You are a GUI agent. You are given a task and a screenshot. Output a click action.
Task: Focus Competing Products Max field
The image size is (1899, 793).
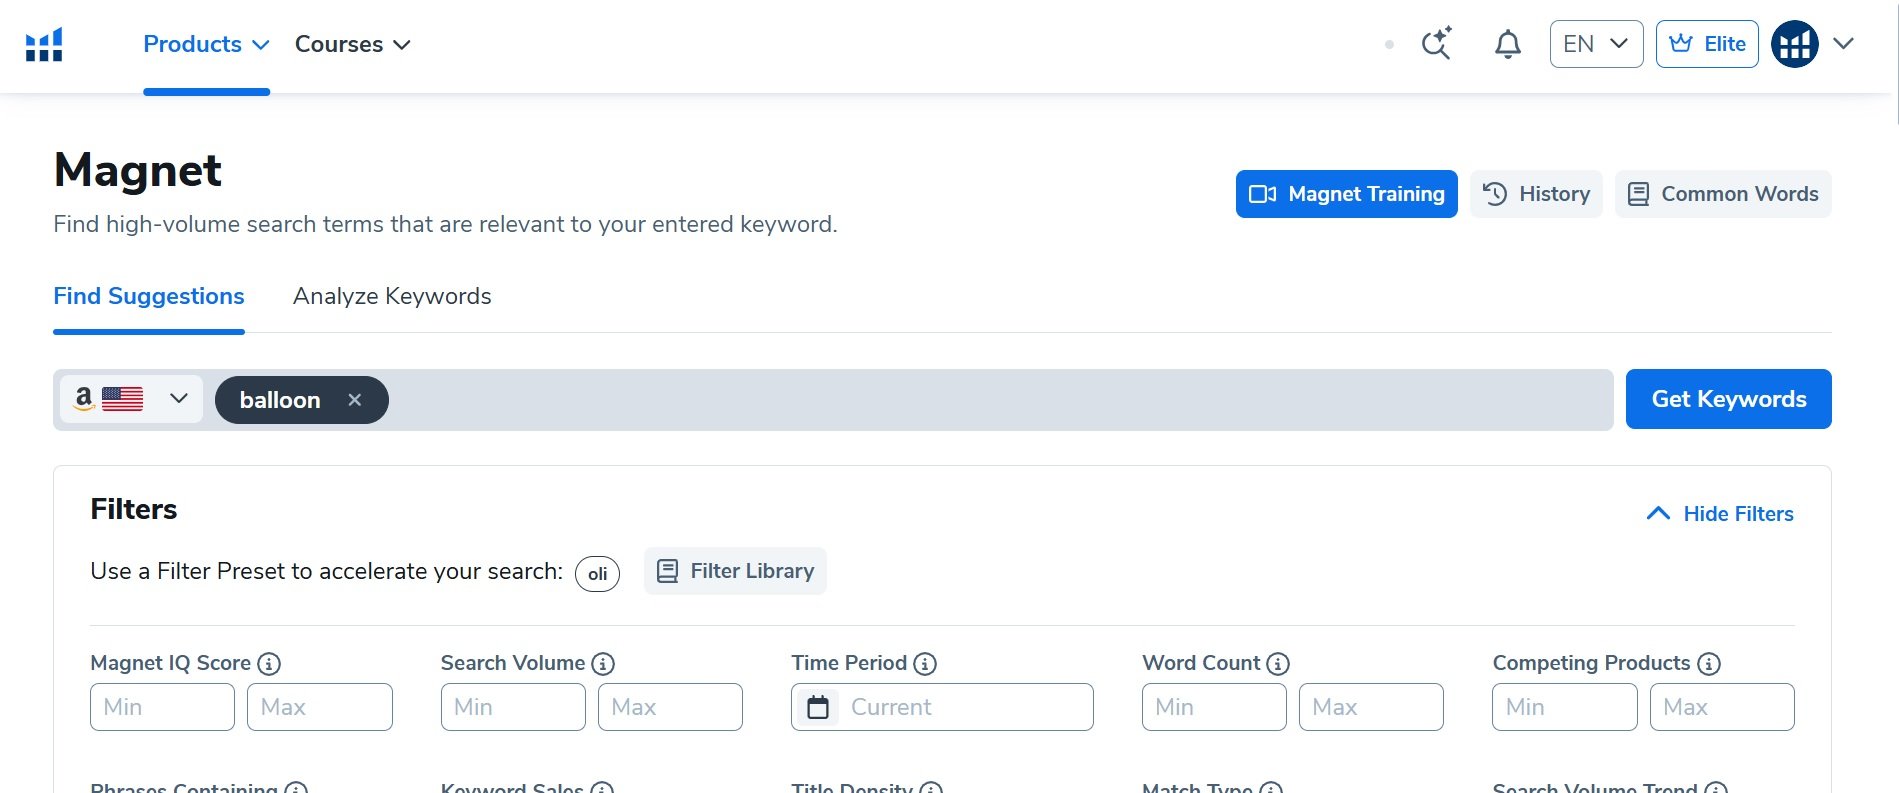(x=1722, y=707)
